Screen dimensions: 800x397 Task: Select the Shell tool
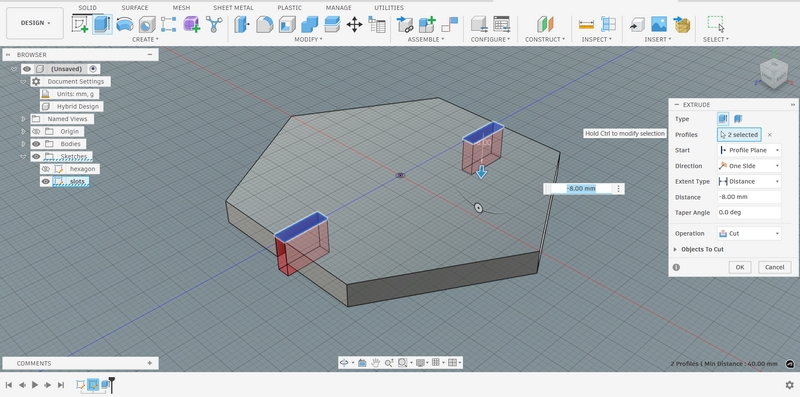click(287, 24)
